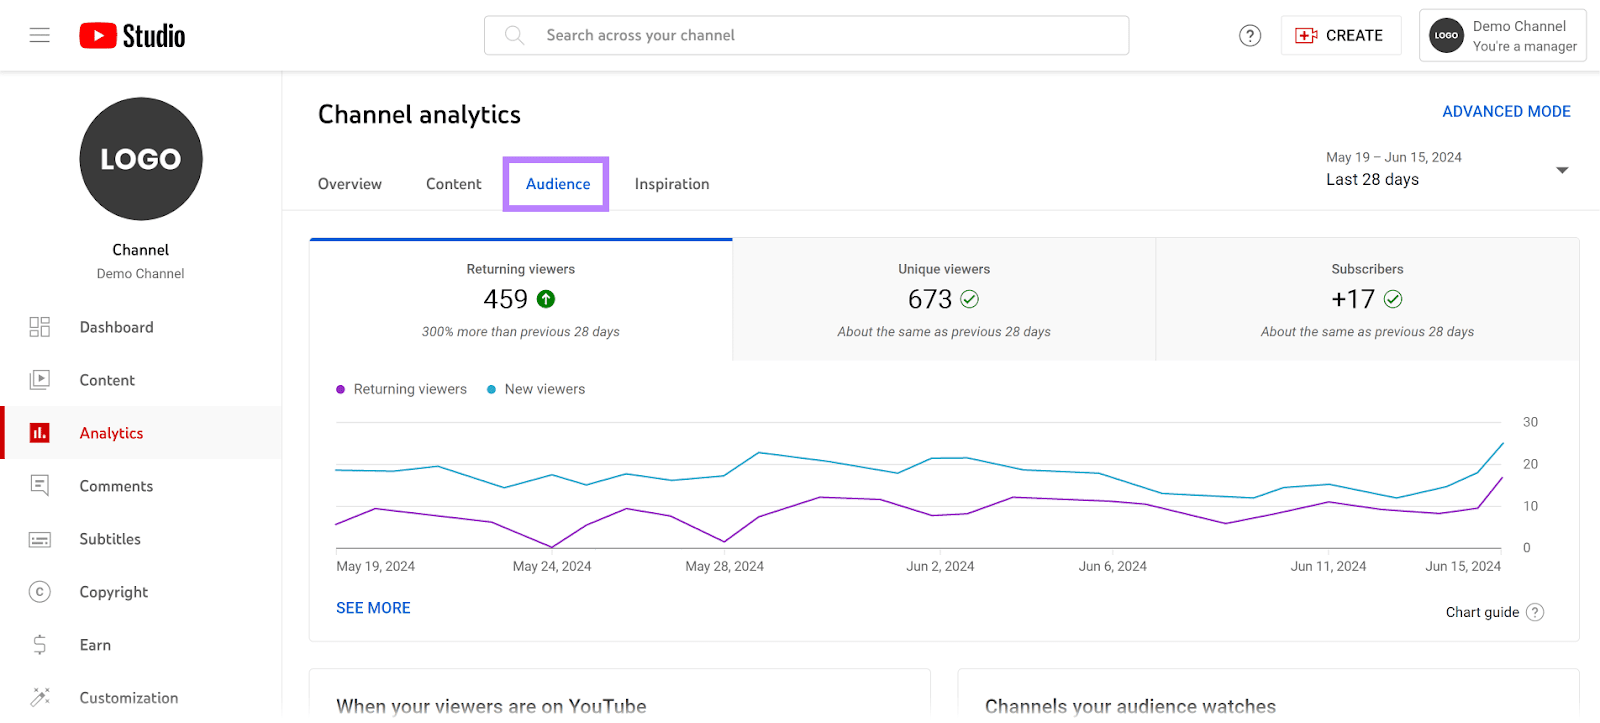Open the Comments section icon
This screenshot has width=1600, height=723.
coord(40,486)
